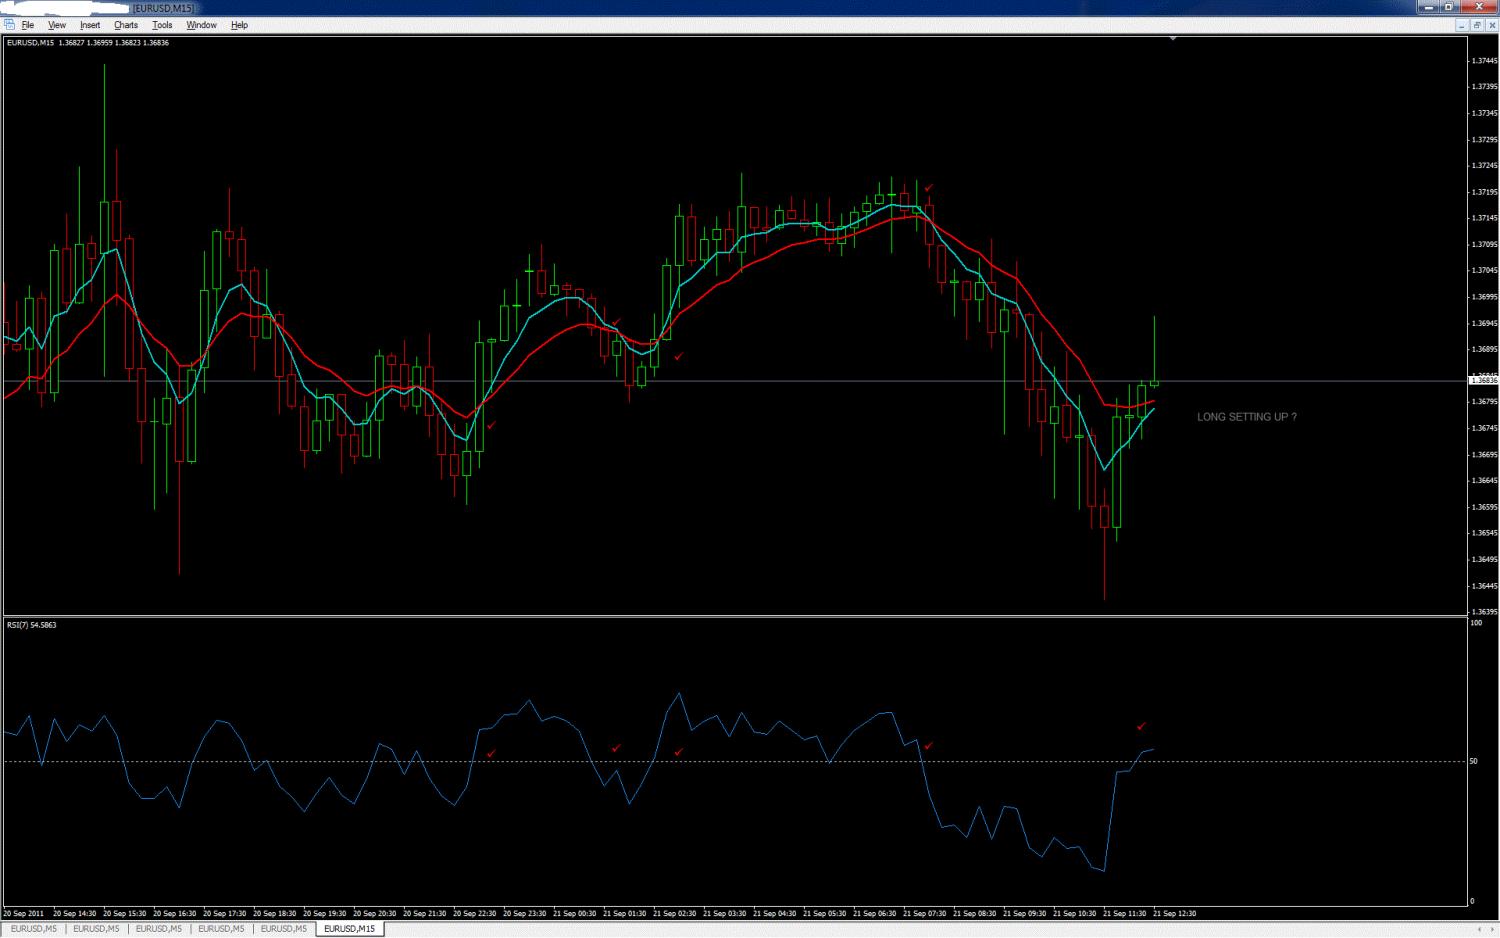Open the File menu
Viewport: 1500px width, 938px height.
coord(27,25)
